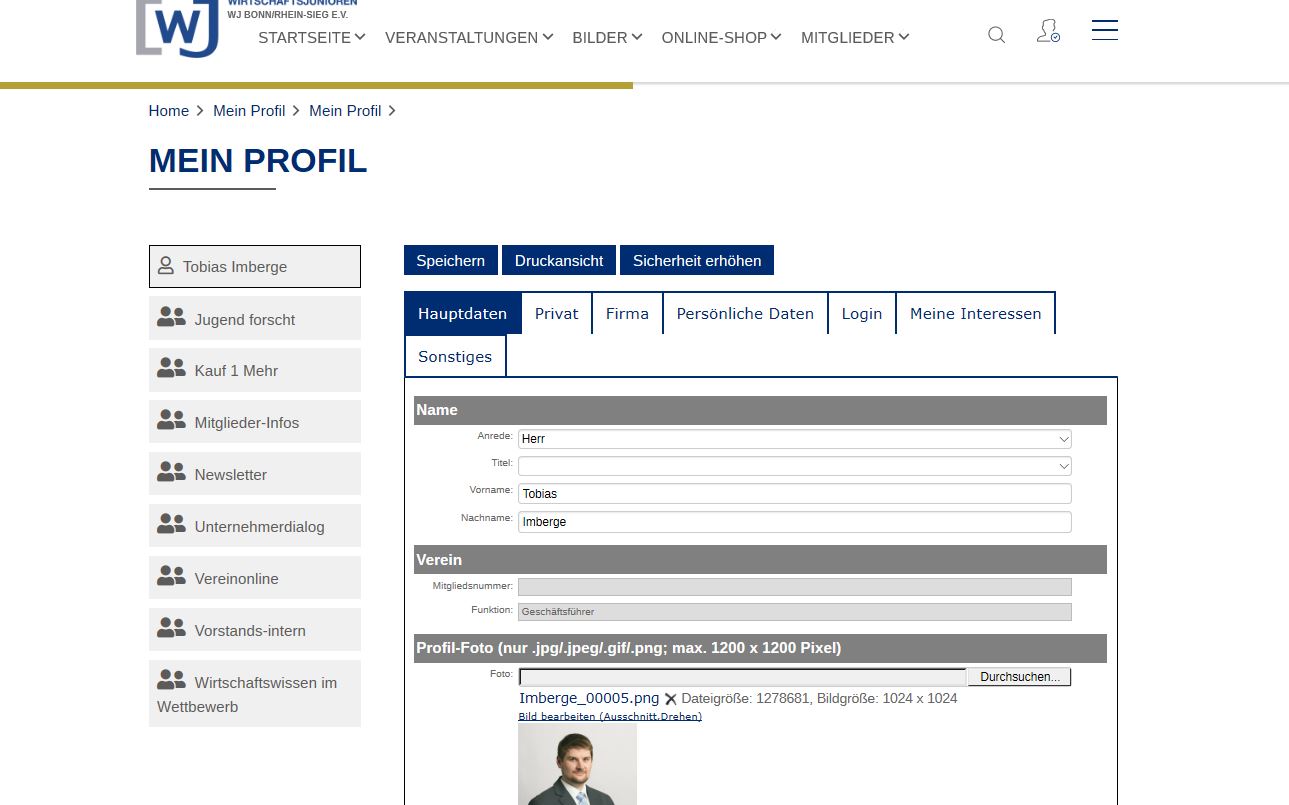This screenshot has width=1289, height=805.
Task: Click the WJ logo
Action: (x=177, y=28)
